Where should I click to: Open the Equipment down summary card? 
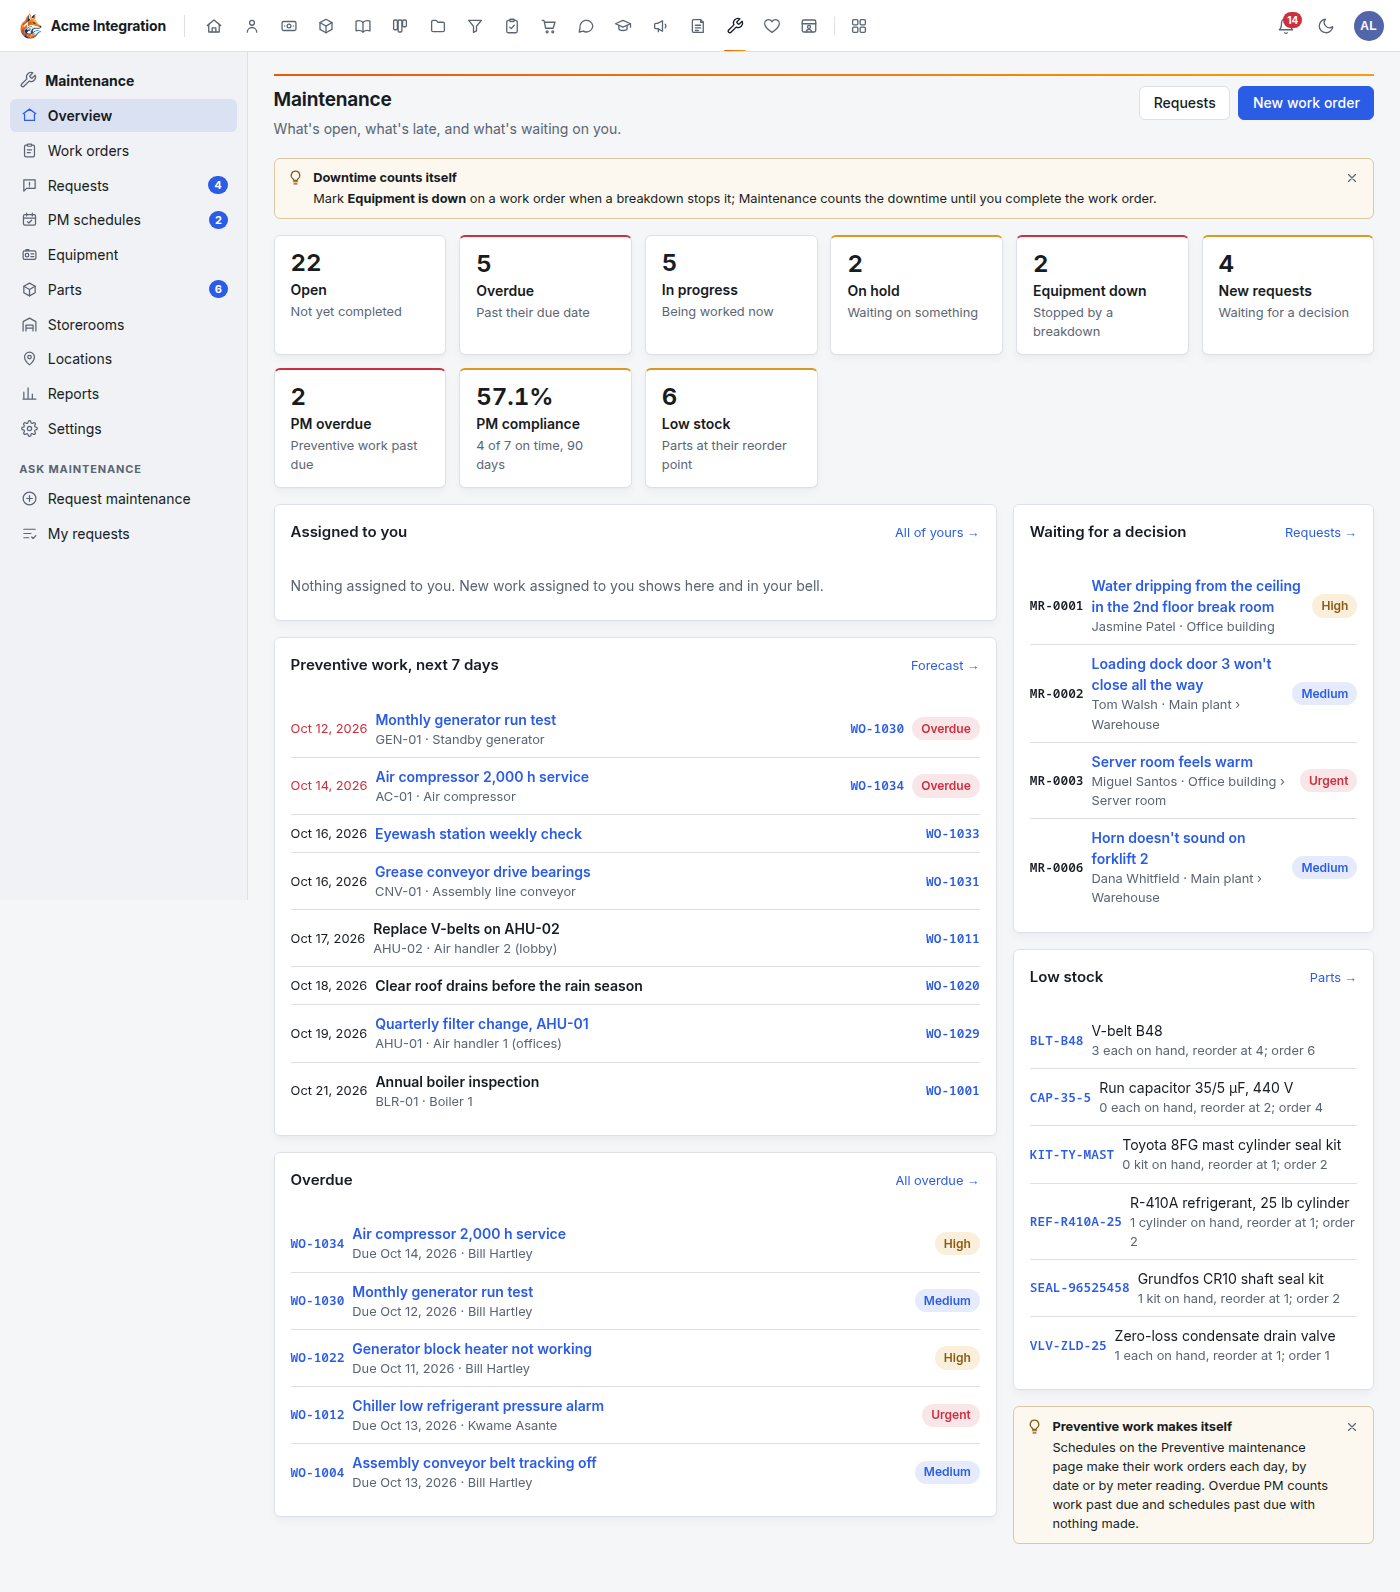pyautogui.click(x=1102, y=295)
